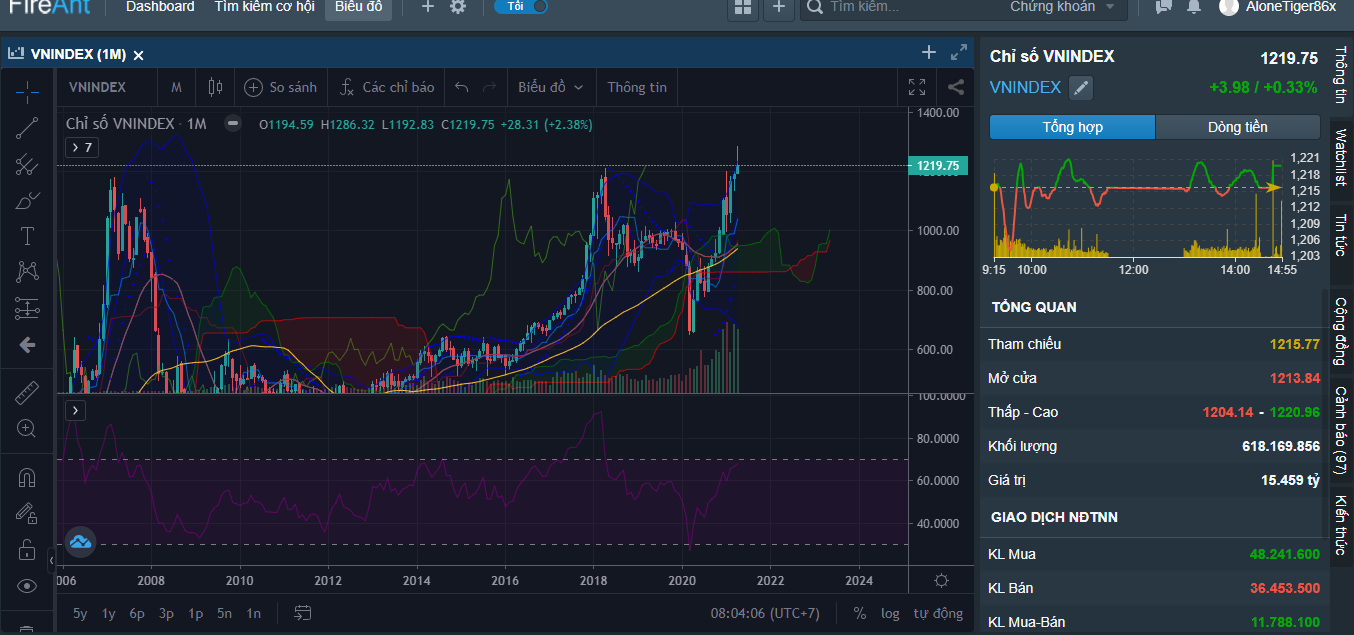Open fullscreen mode for the chart
The height and width of the screenshot is (635, 1354).
[917, 87]
